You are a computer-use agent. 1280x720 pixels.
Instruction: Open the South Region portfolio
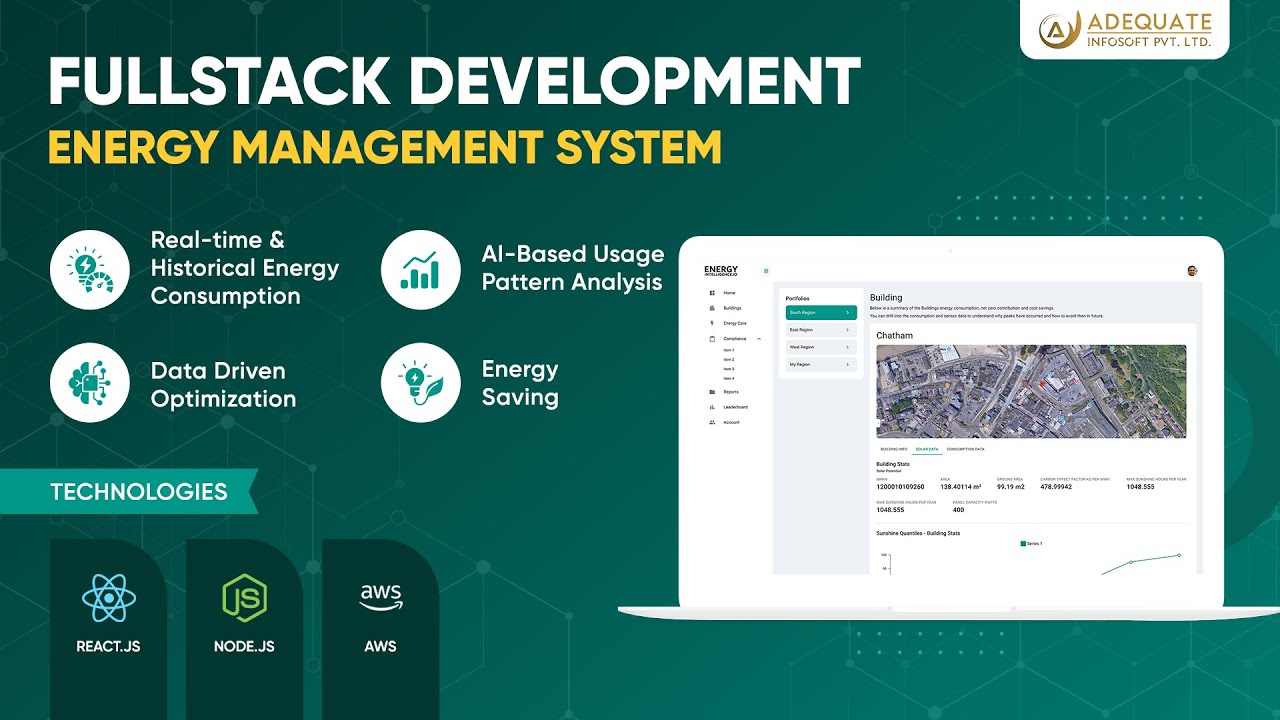tap(821, 313)
